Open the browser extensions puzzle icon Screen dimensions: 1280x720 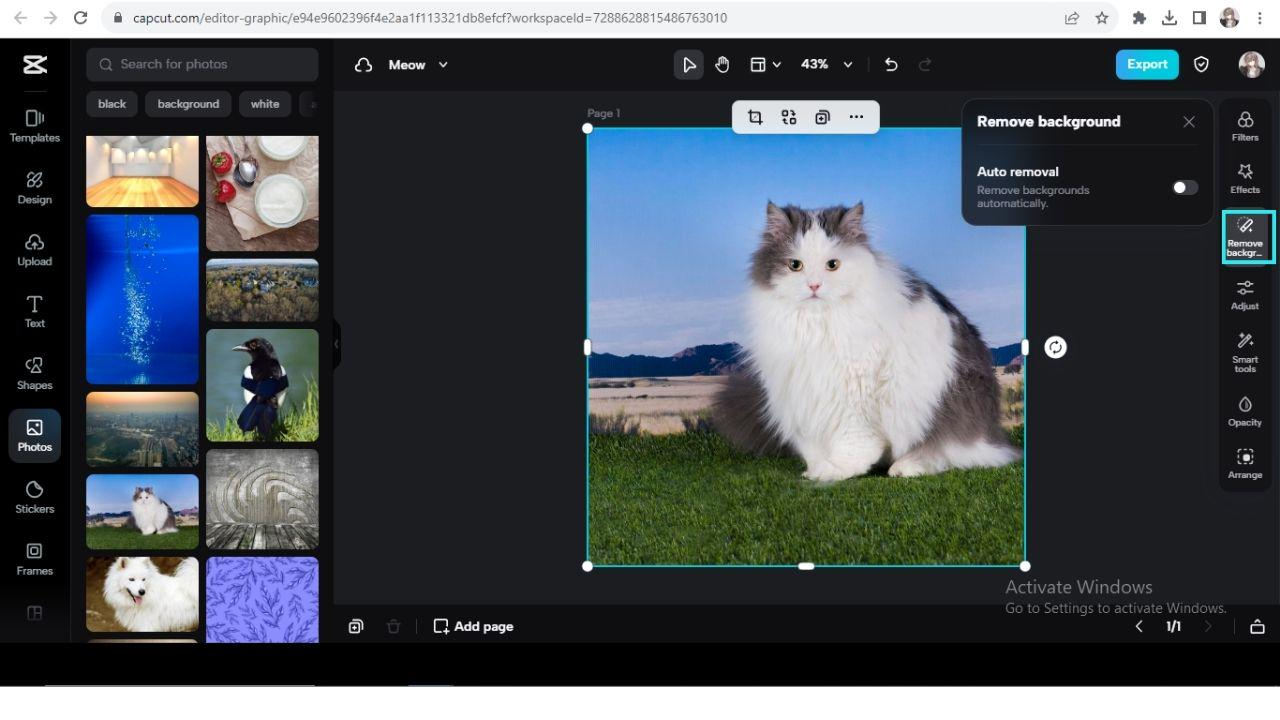point(1138,18)
